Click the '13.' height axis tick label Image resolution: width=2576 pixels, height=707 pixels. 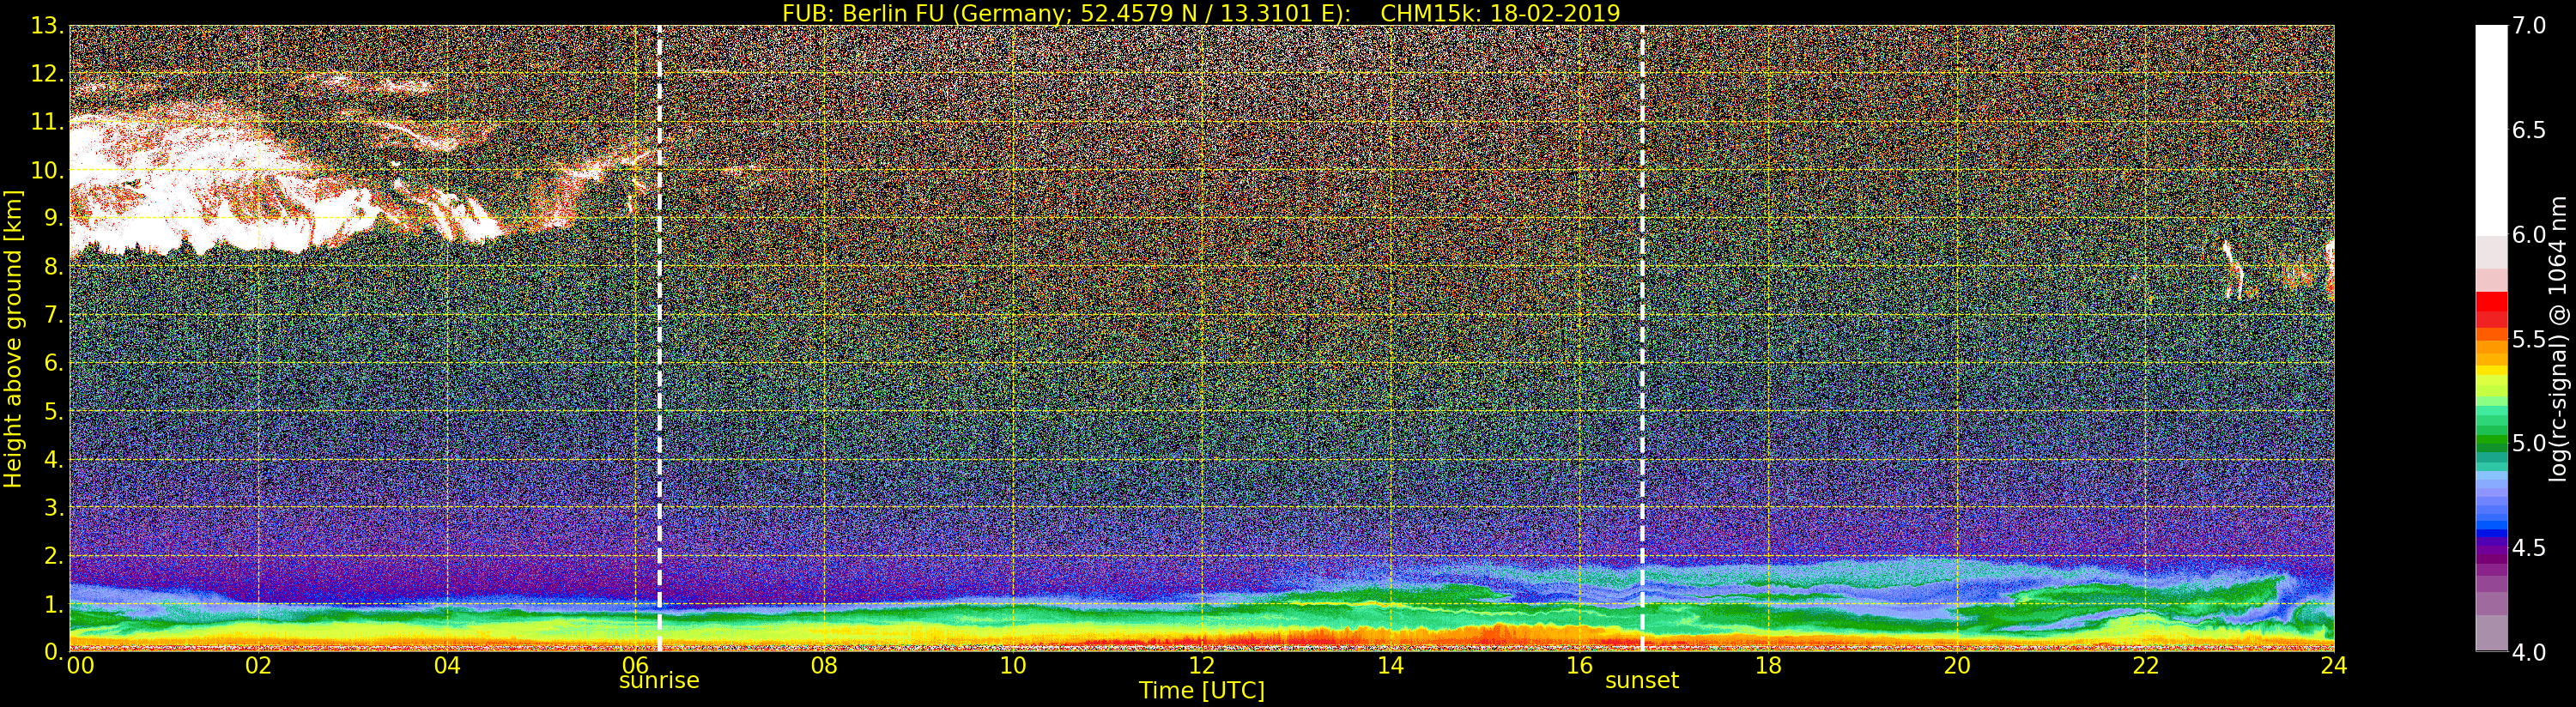(x=47, y=26)
